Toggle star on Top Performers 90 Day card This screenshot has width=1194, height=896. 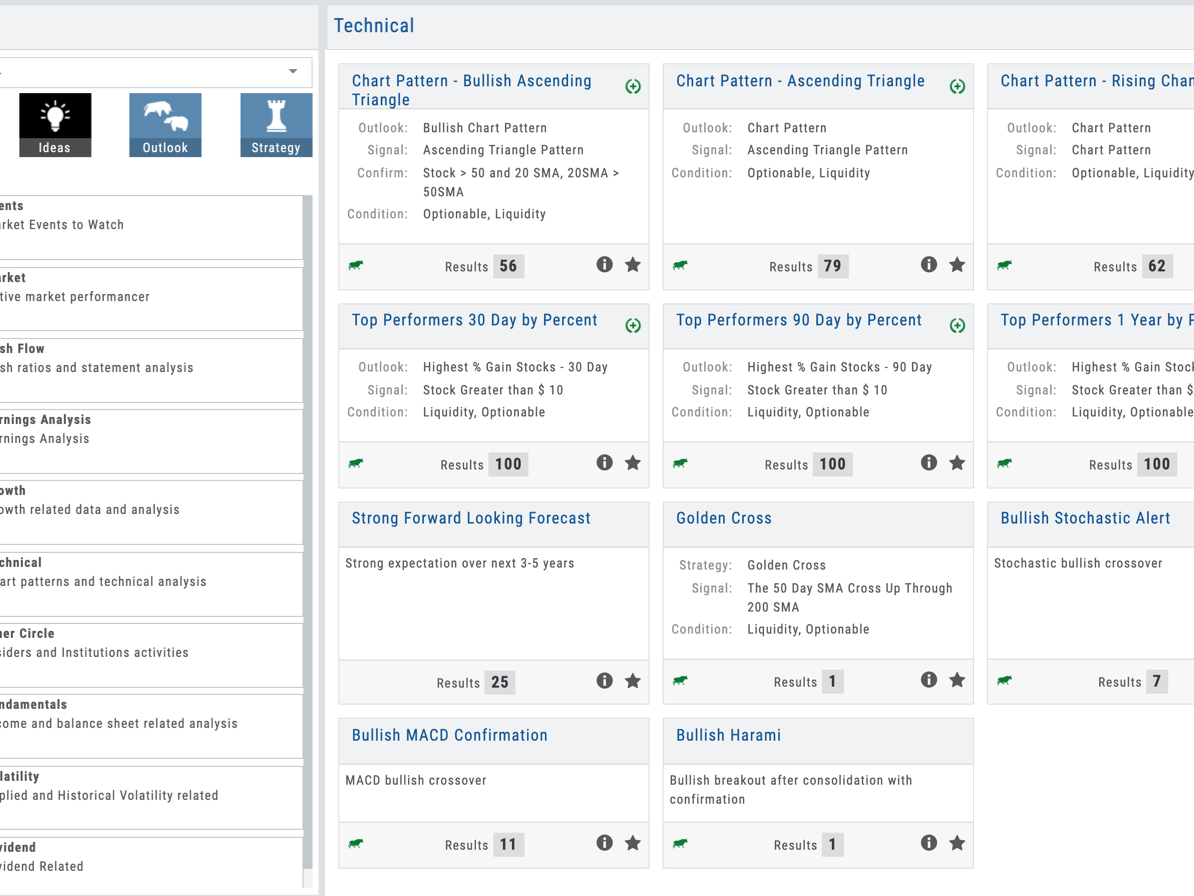pyautogui.click(x=957, y=463)
